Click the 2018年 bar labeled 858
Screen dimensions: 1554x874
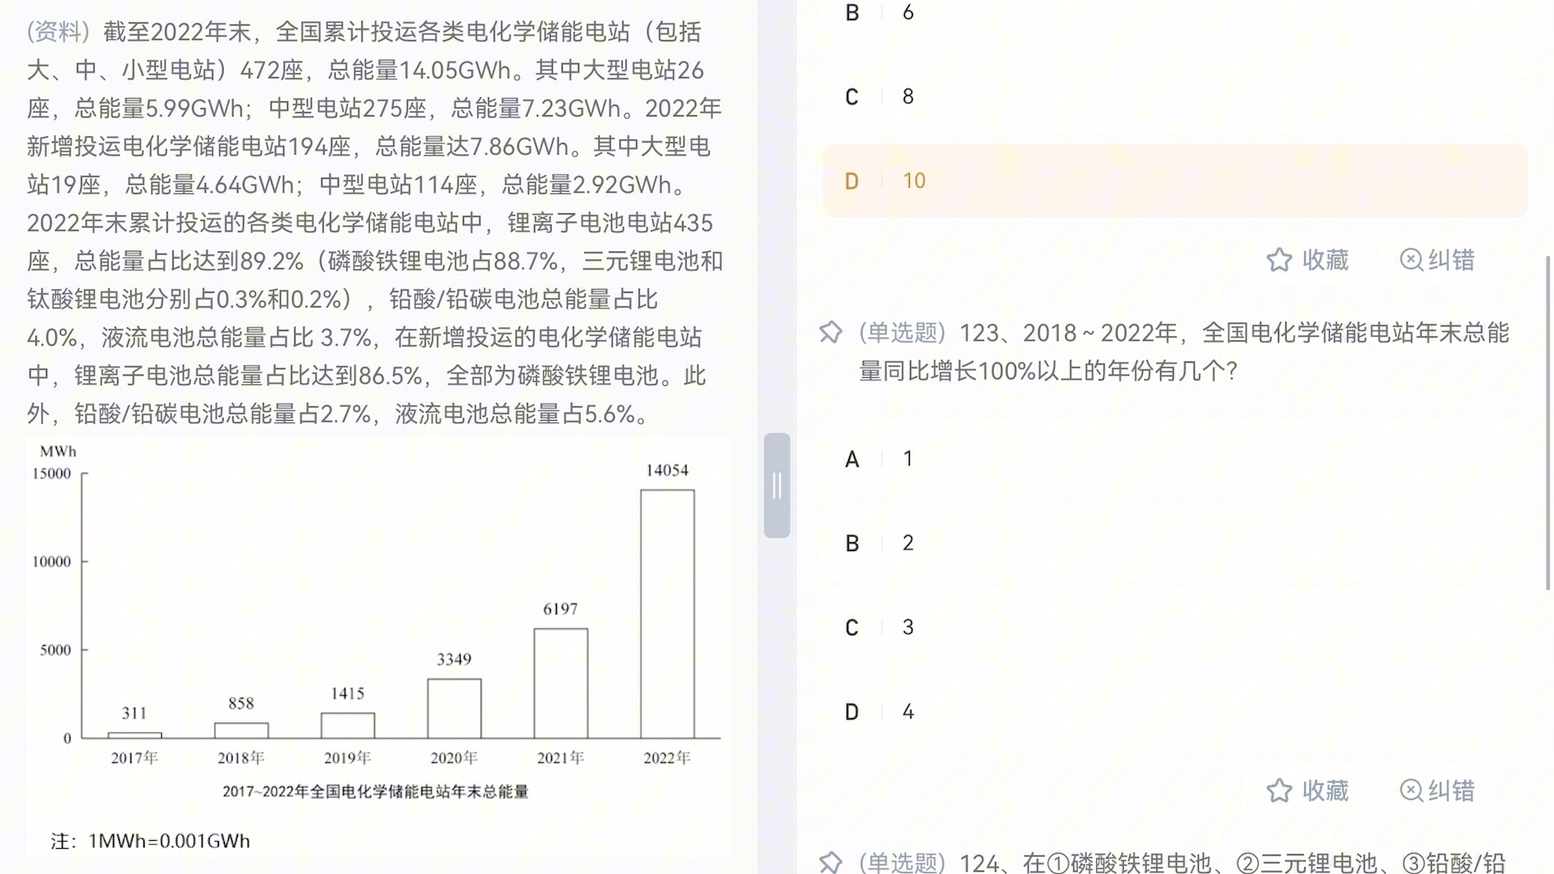point(241,730)
